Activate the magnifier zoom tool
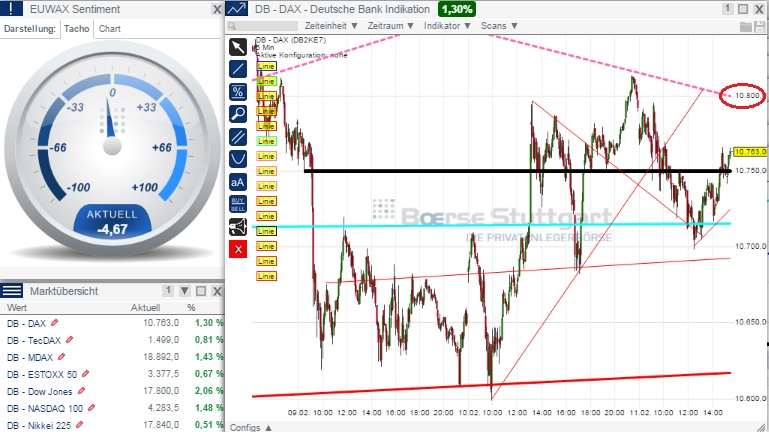The height and width of the screenshot is (432, 769). [x=238, y=114]
